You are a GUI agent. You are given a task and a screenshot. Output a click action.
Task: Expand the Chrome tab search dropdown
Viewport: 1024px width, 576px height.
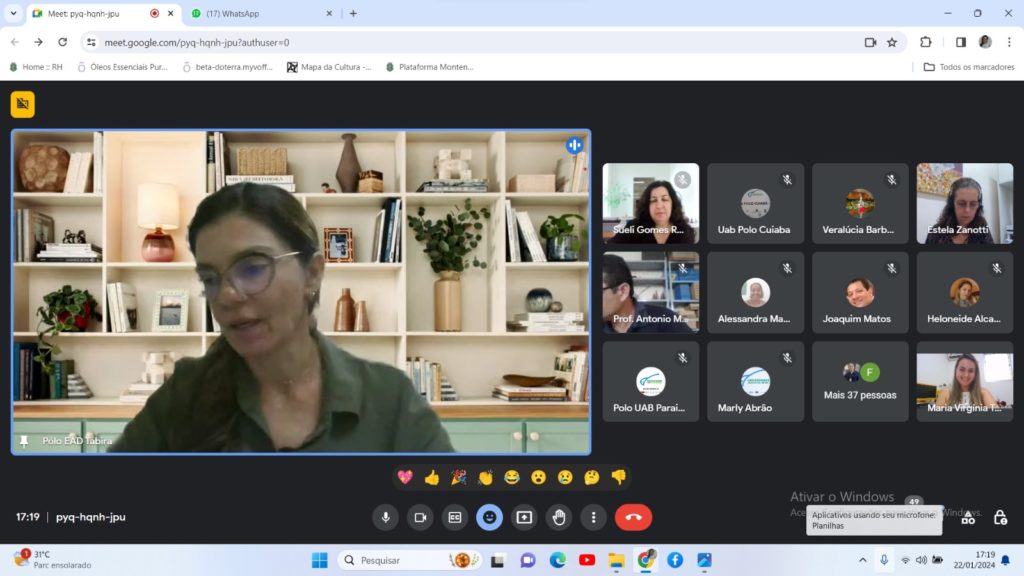[13, 13]
